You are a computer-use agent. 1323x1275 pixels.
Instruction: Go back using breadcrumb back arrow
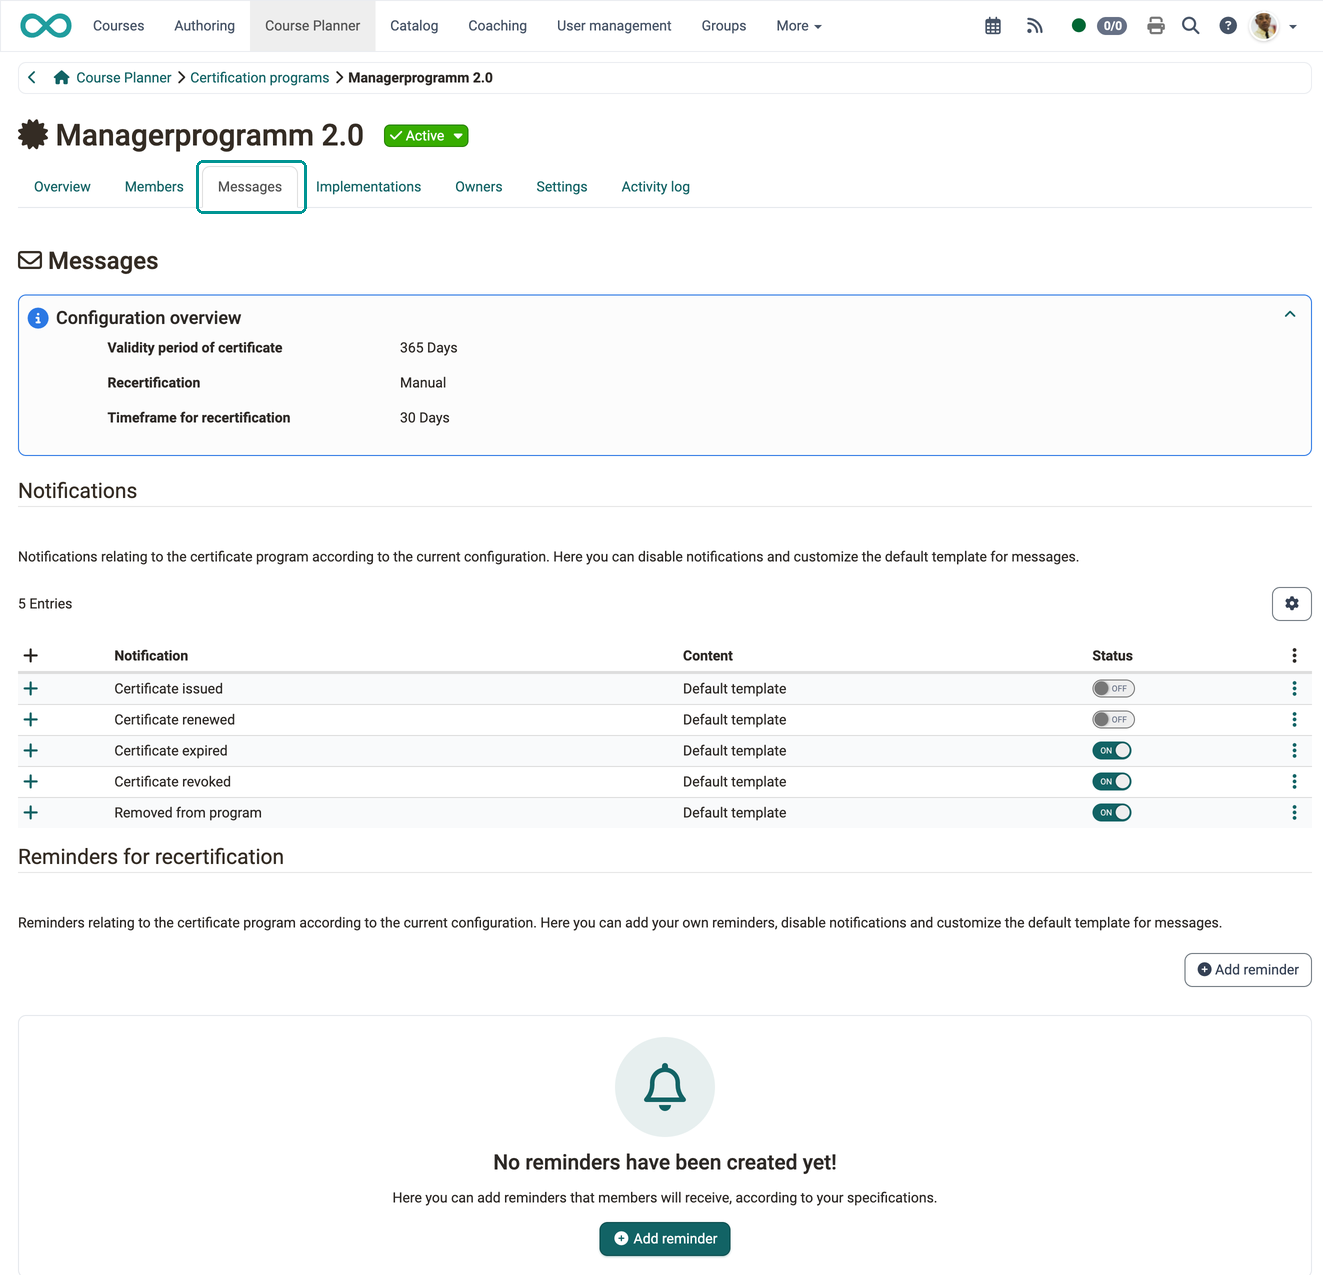tap(32, 77)
